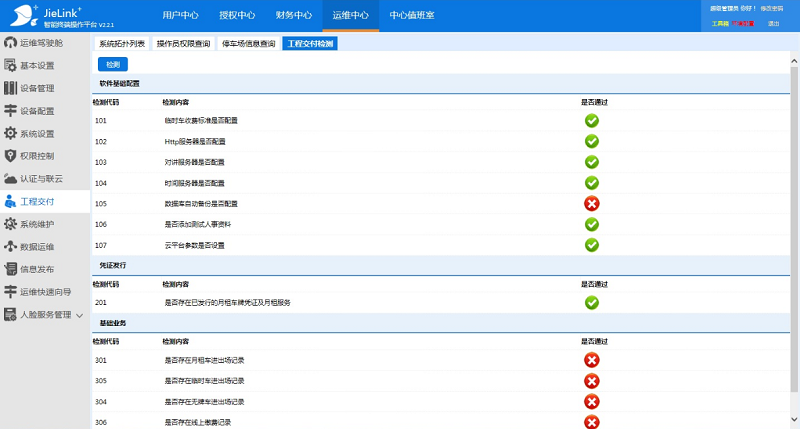Click 退出 to log out

pyautogui.click(x=773, y=23)
